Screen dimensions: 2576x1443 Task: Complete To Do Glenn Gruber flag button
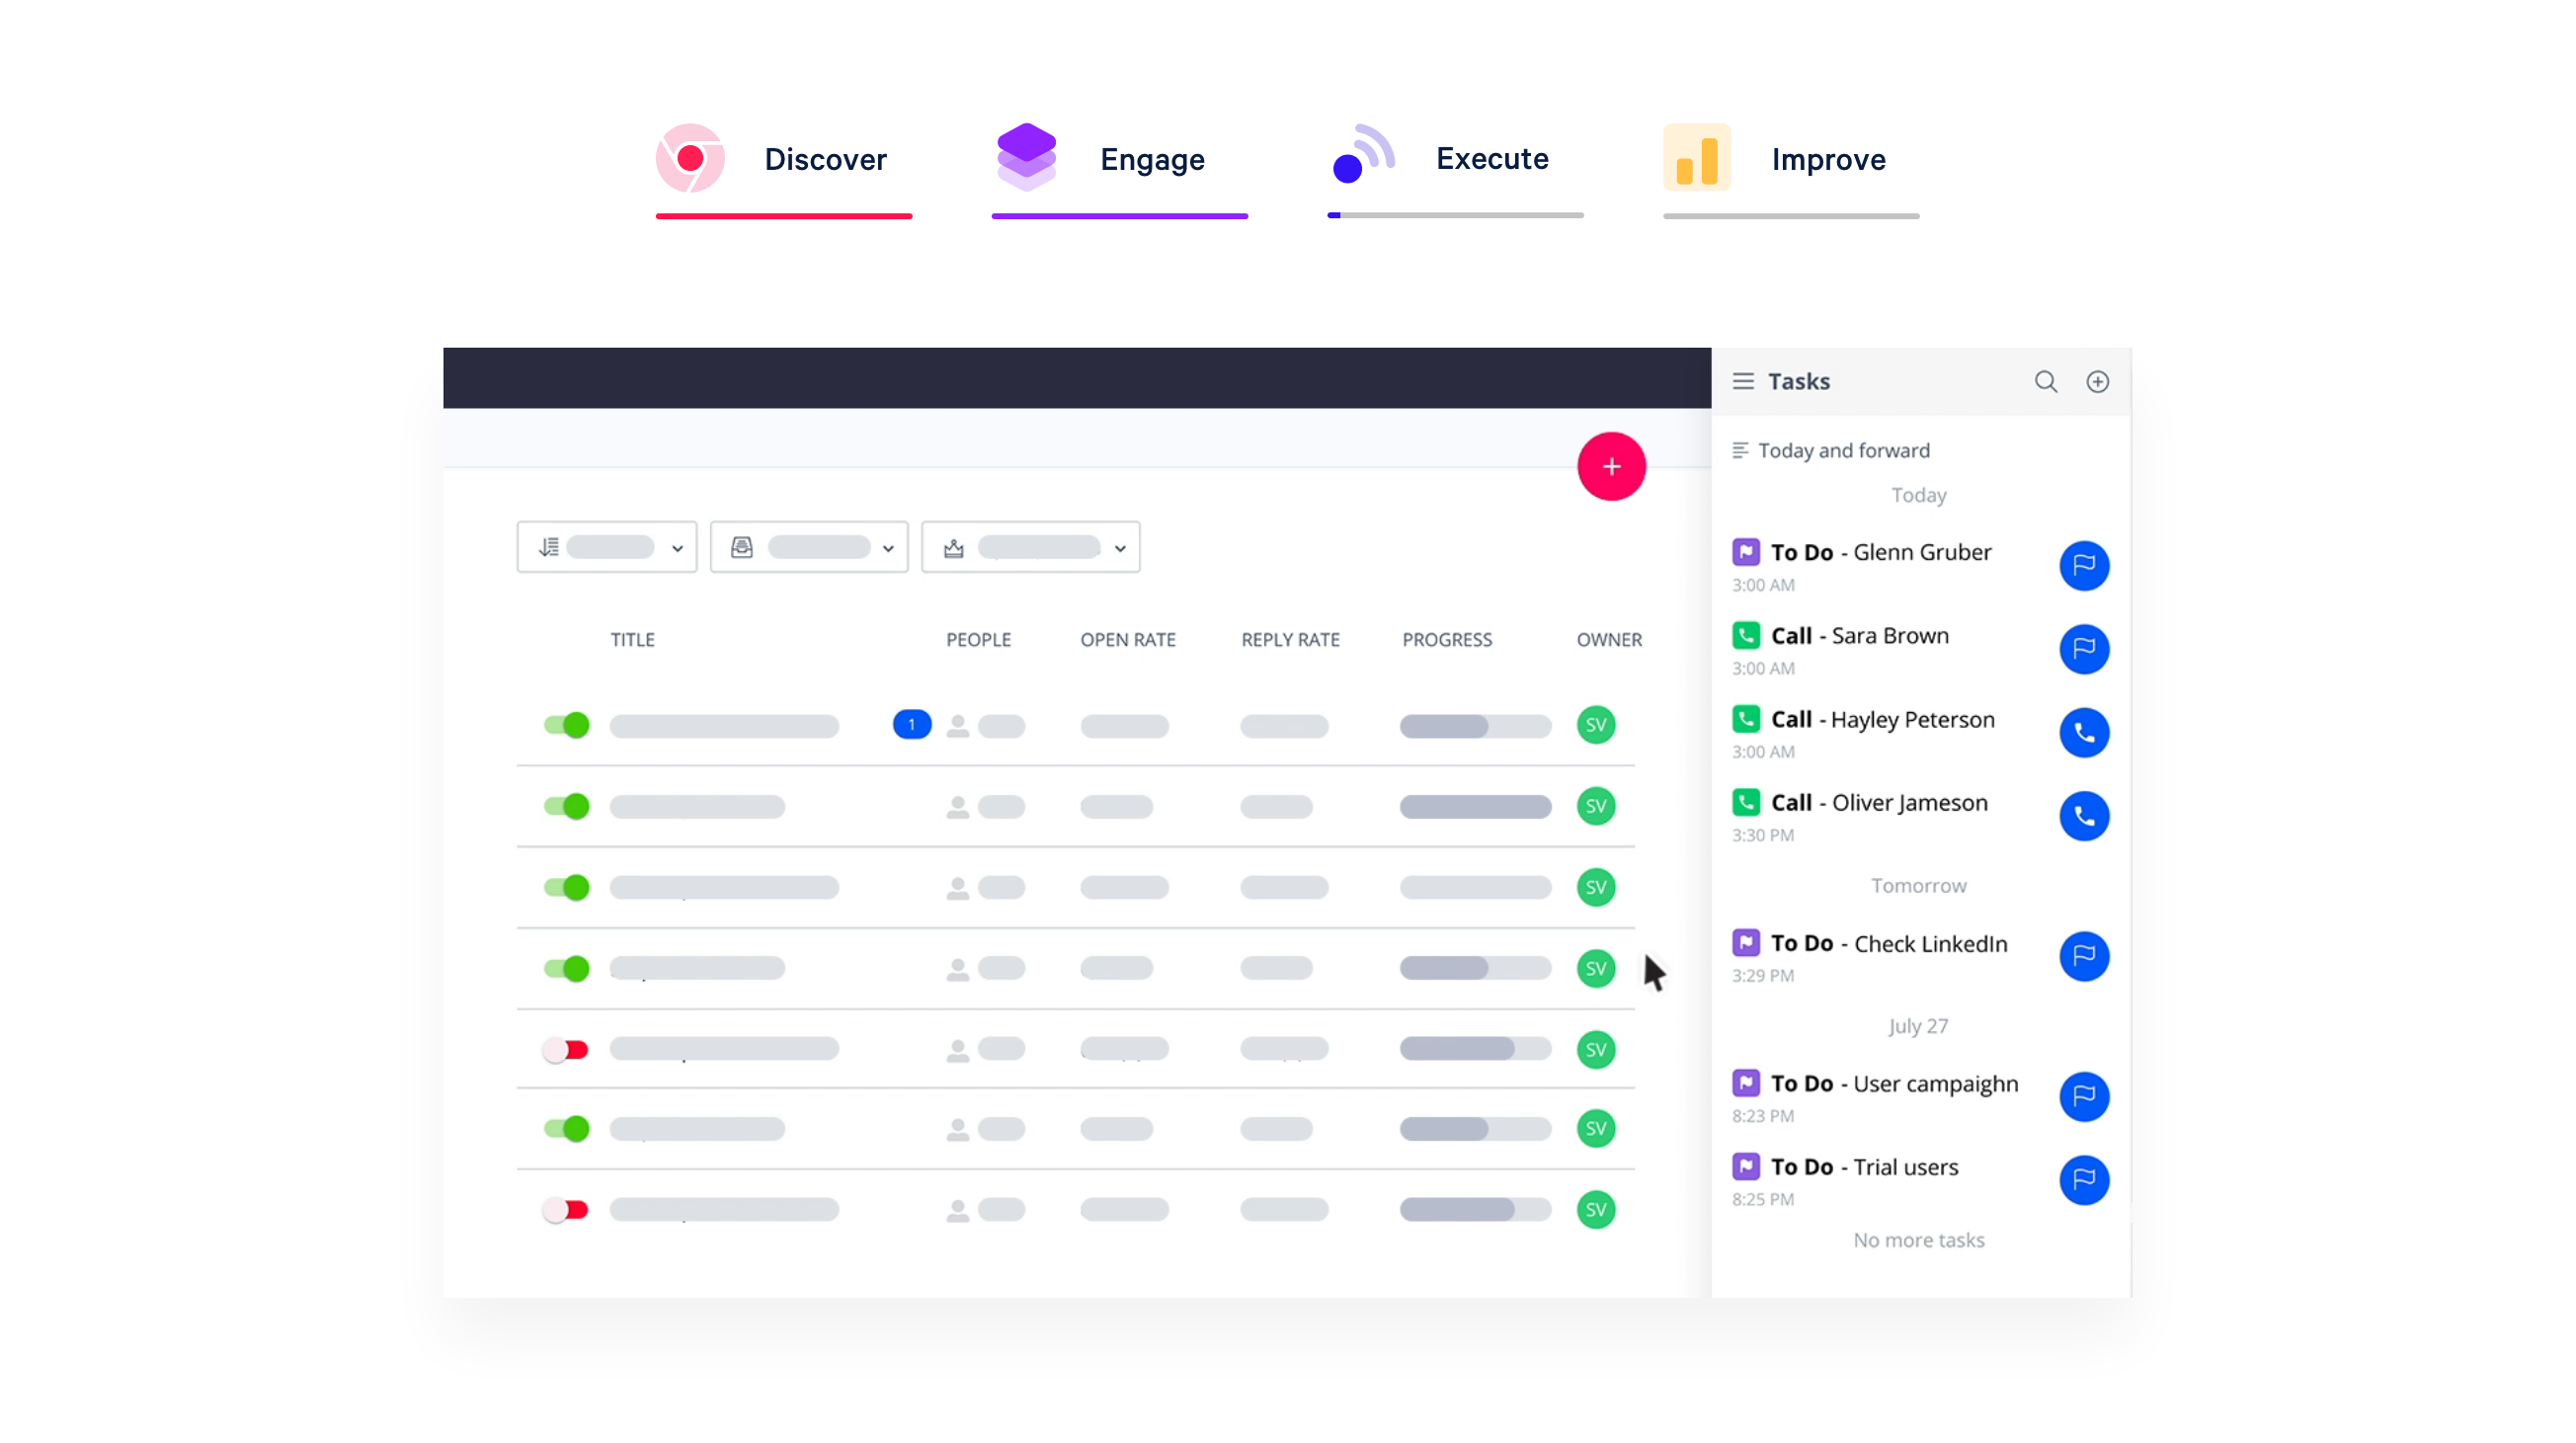point(2084,566)
